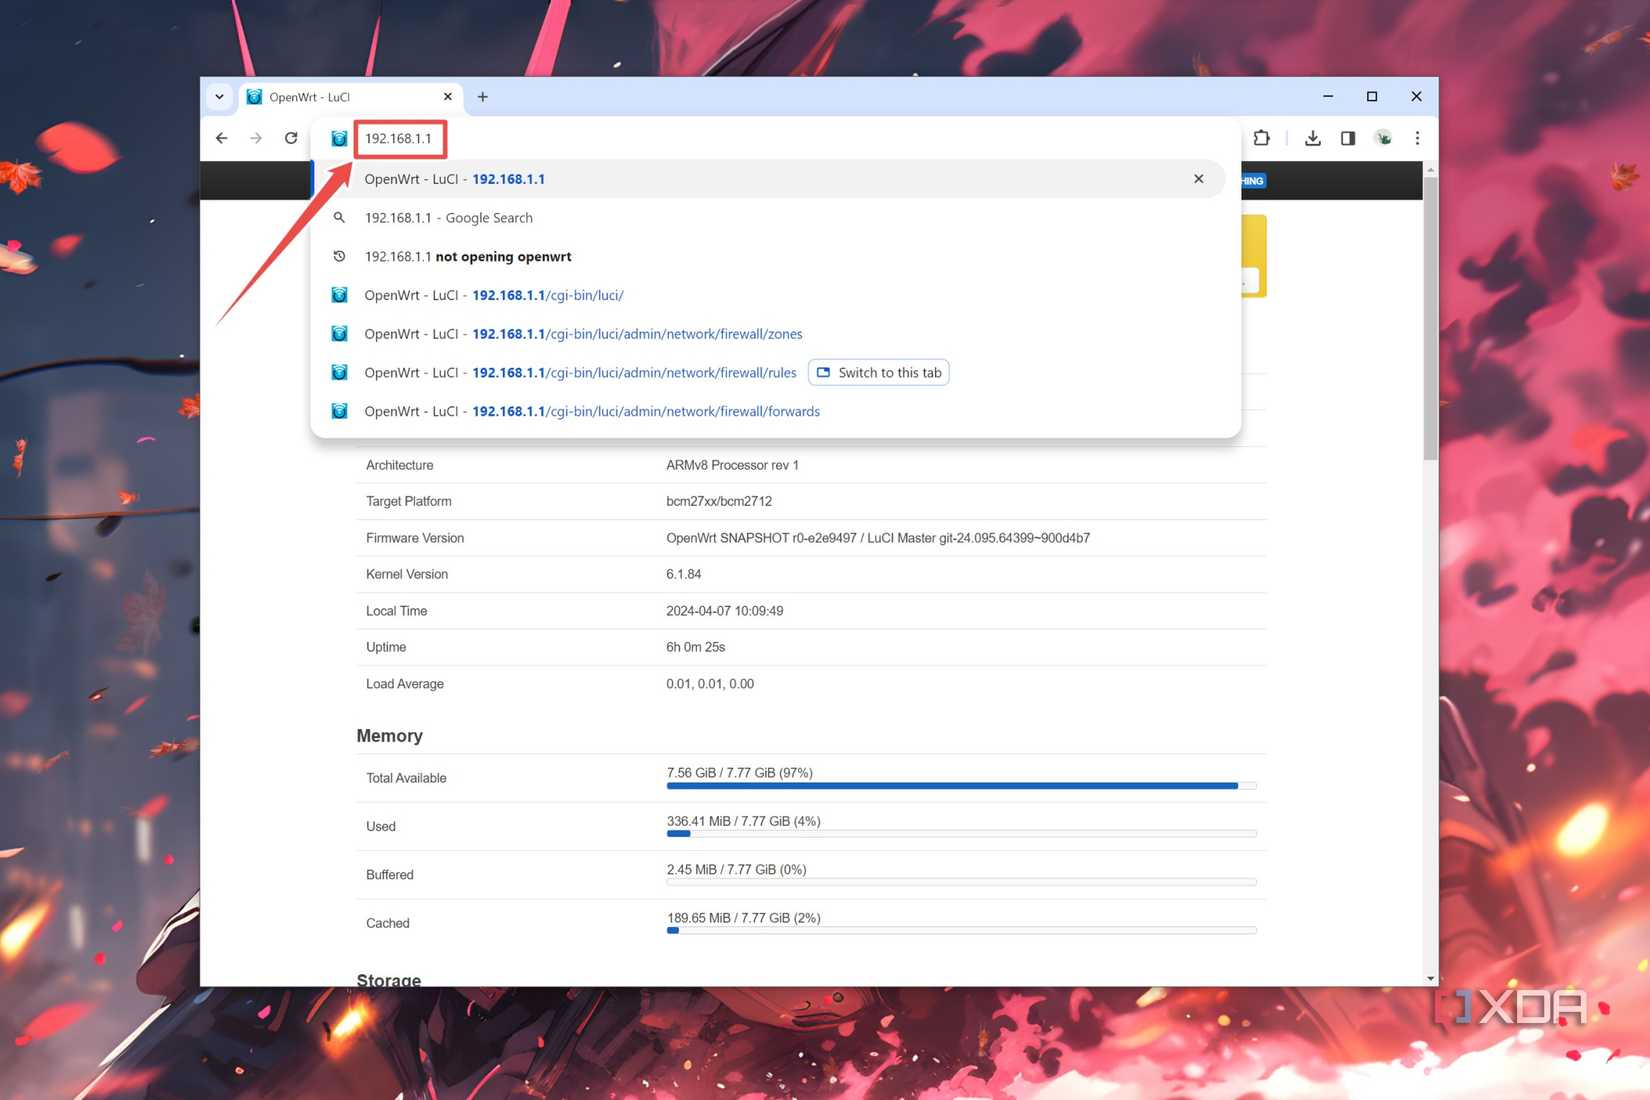Click the OpenWrt icon beside /cgi-bin/luci/ suggestion
1650x1100 pixels.
(340, 295)
